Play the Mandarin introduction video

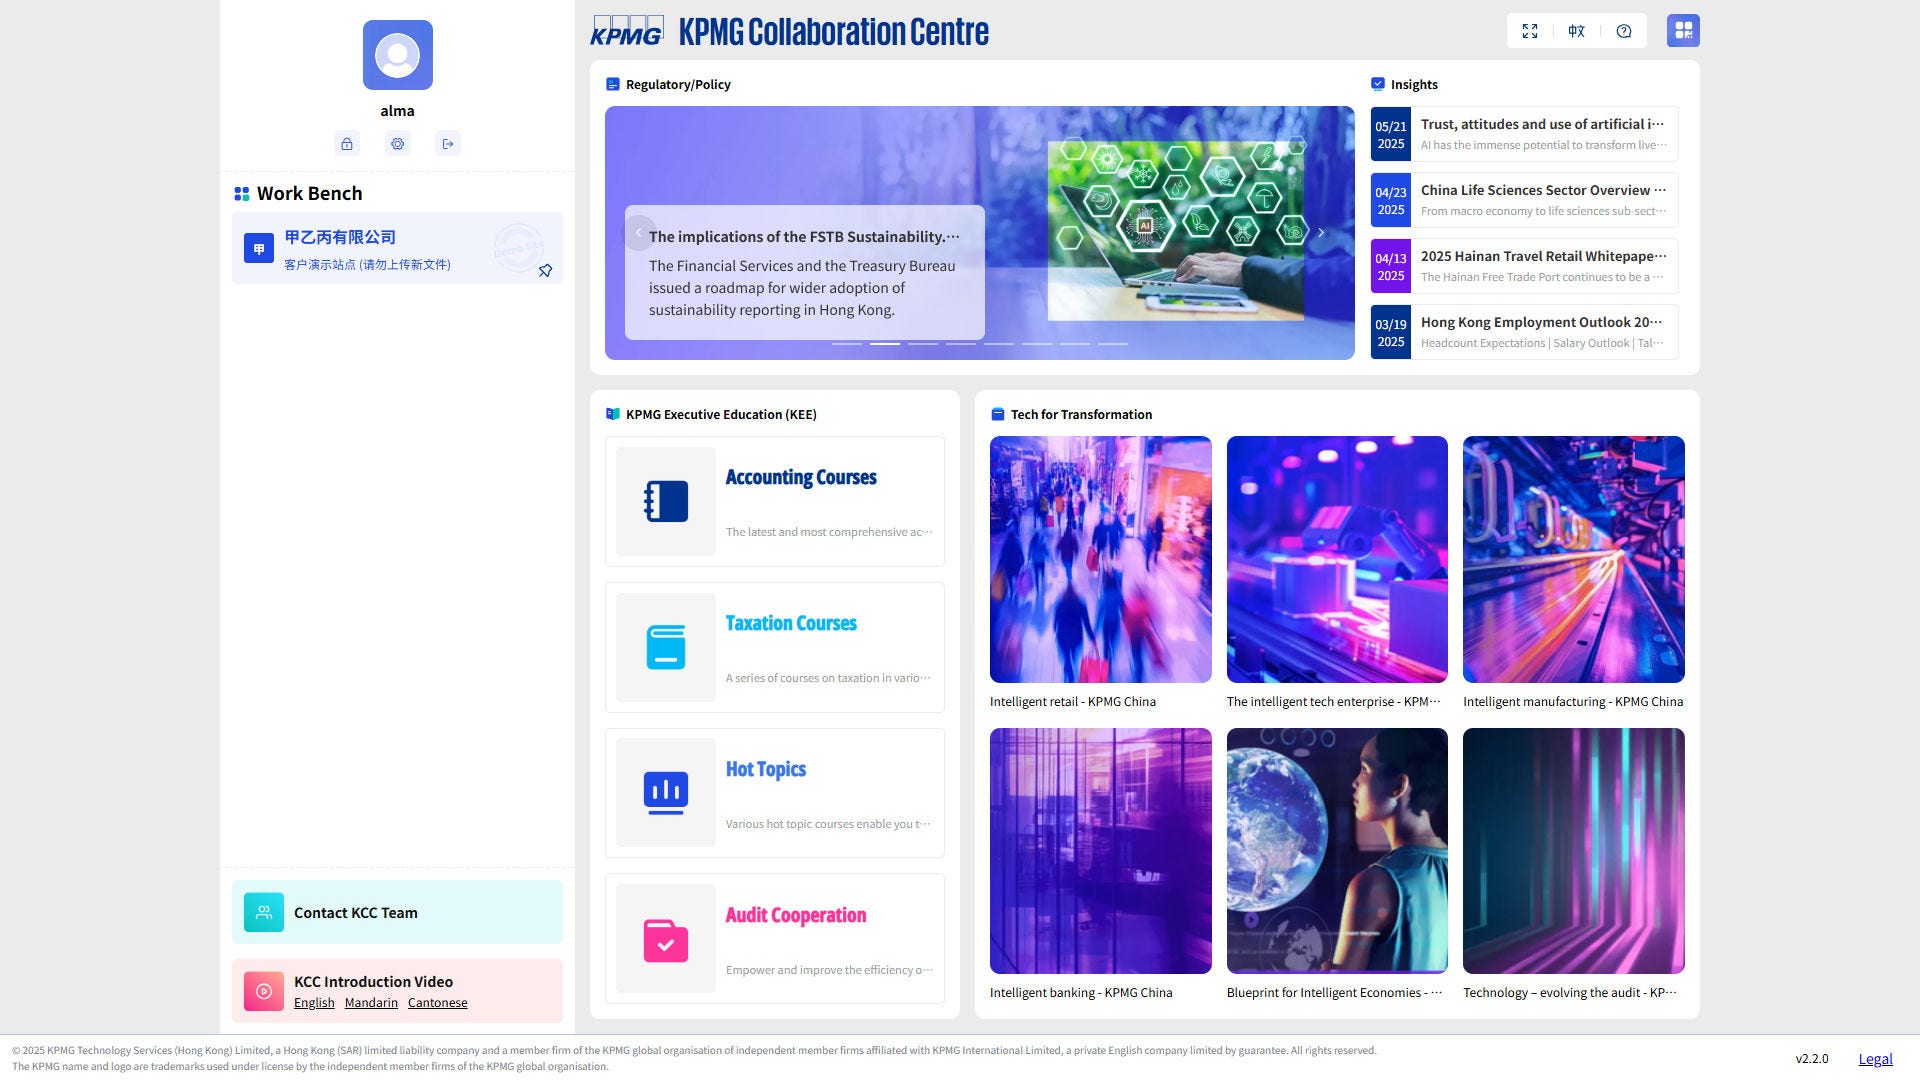[371, 1003]
